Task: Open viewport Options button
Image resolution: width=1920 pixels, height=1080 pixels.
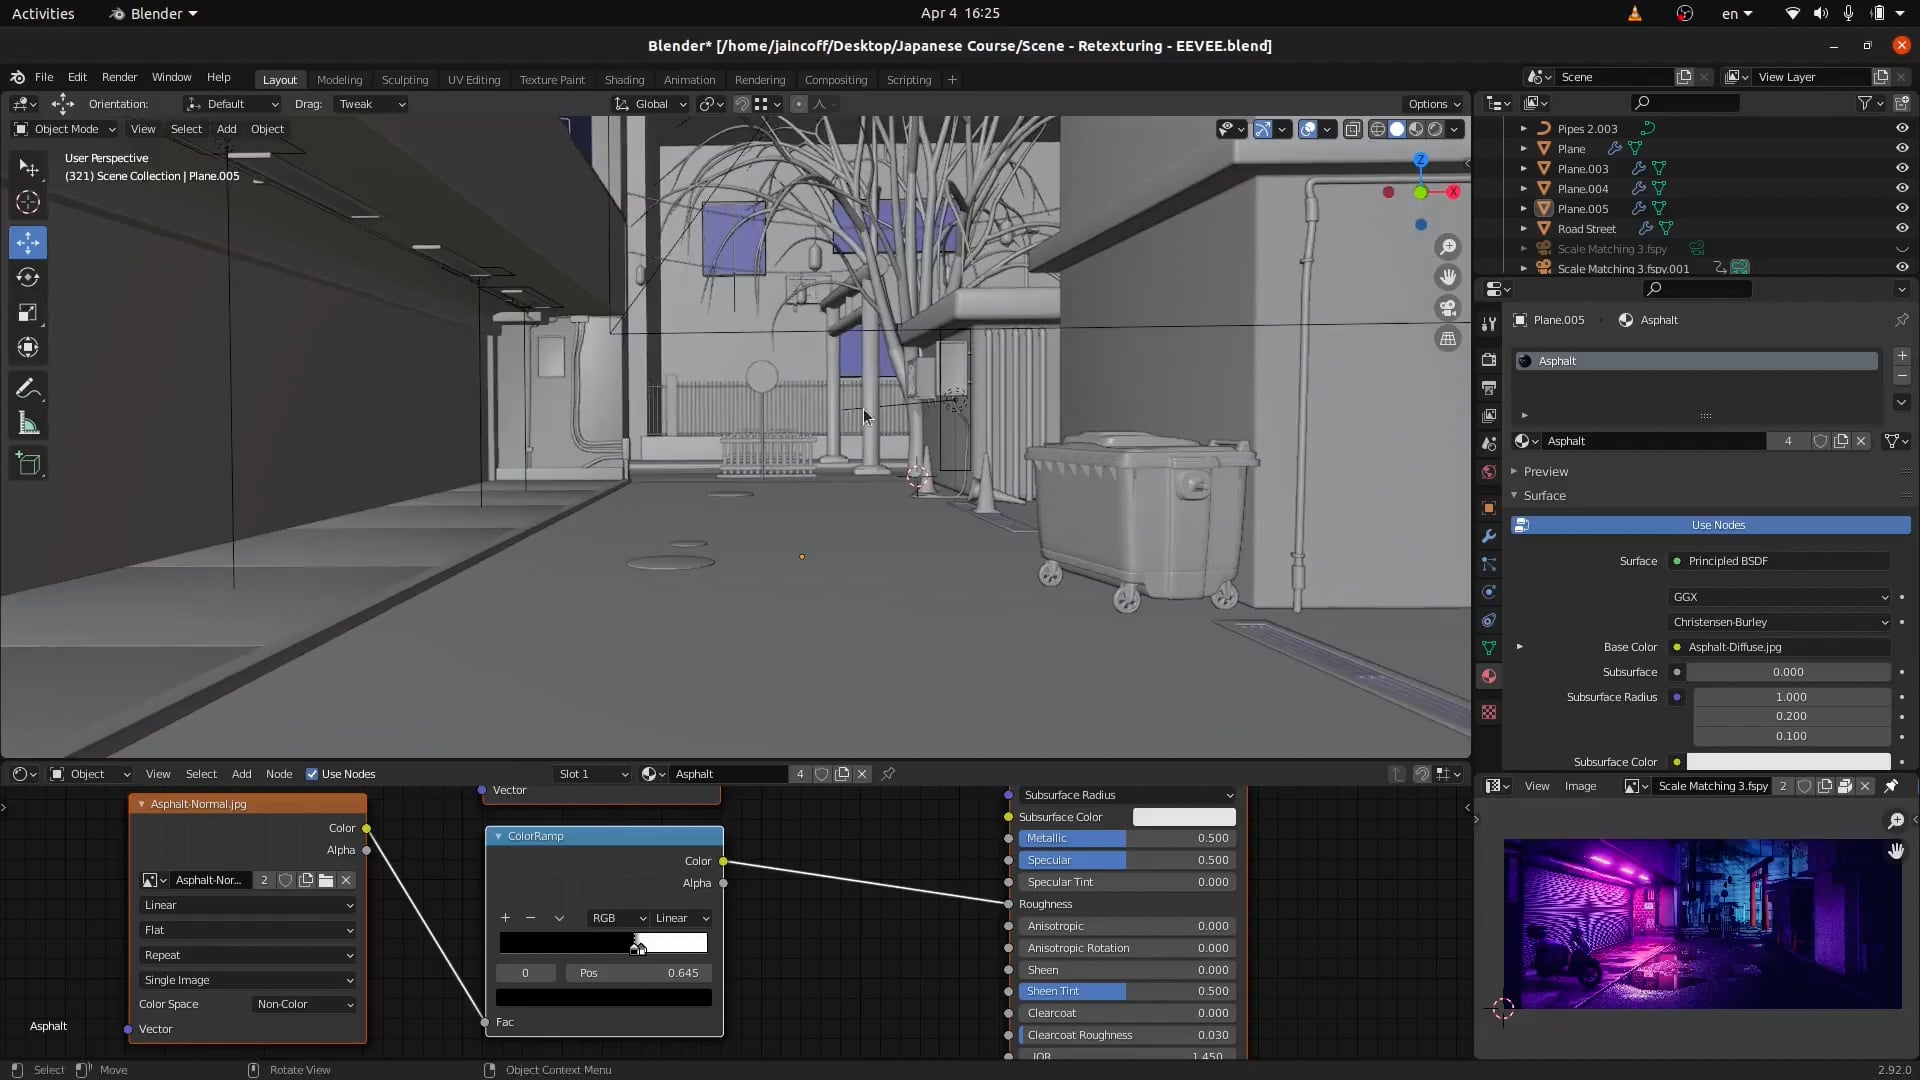Action: 1433,104
